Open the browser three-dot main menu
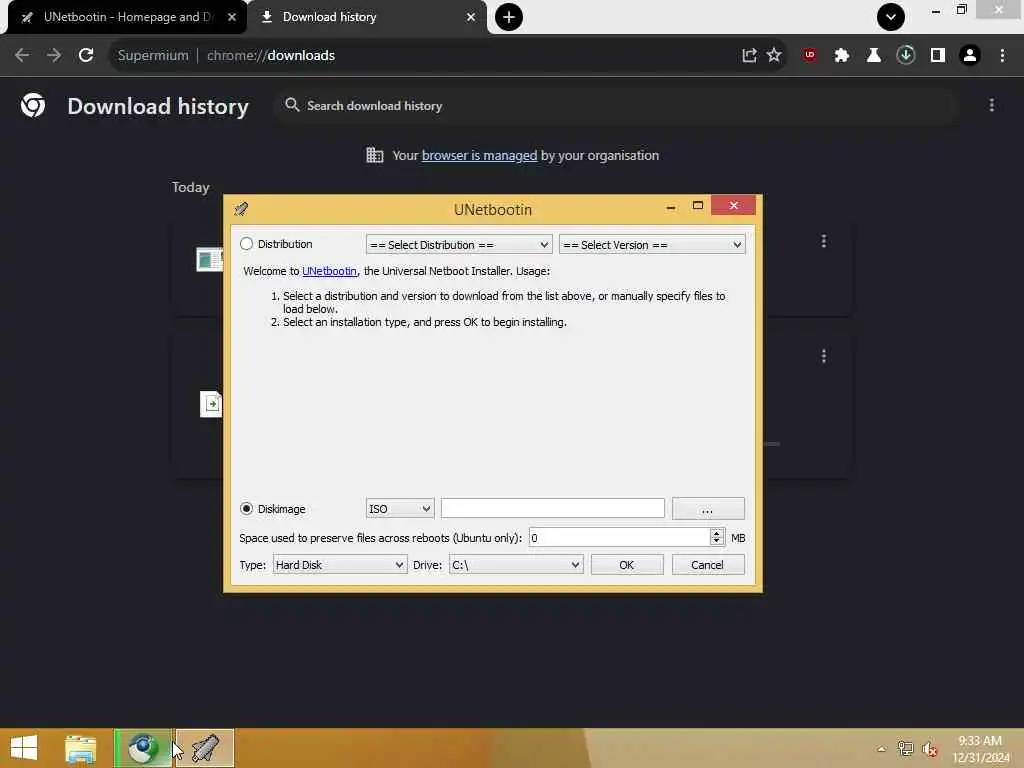Image resolution: width=1024 pixels, height=768 pixels. coord(1002,56)
